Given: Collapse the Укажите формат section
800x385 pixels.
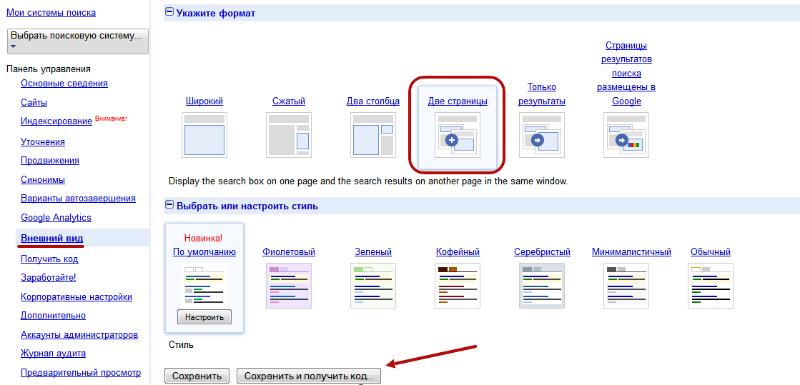Looking at the screenshot, I should click(x=169, y=13).
